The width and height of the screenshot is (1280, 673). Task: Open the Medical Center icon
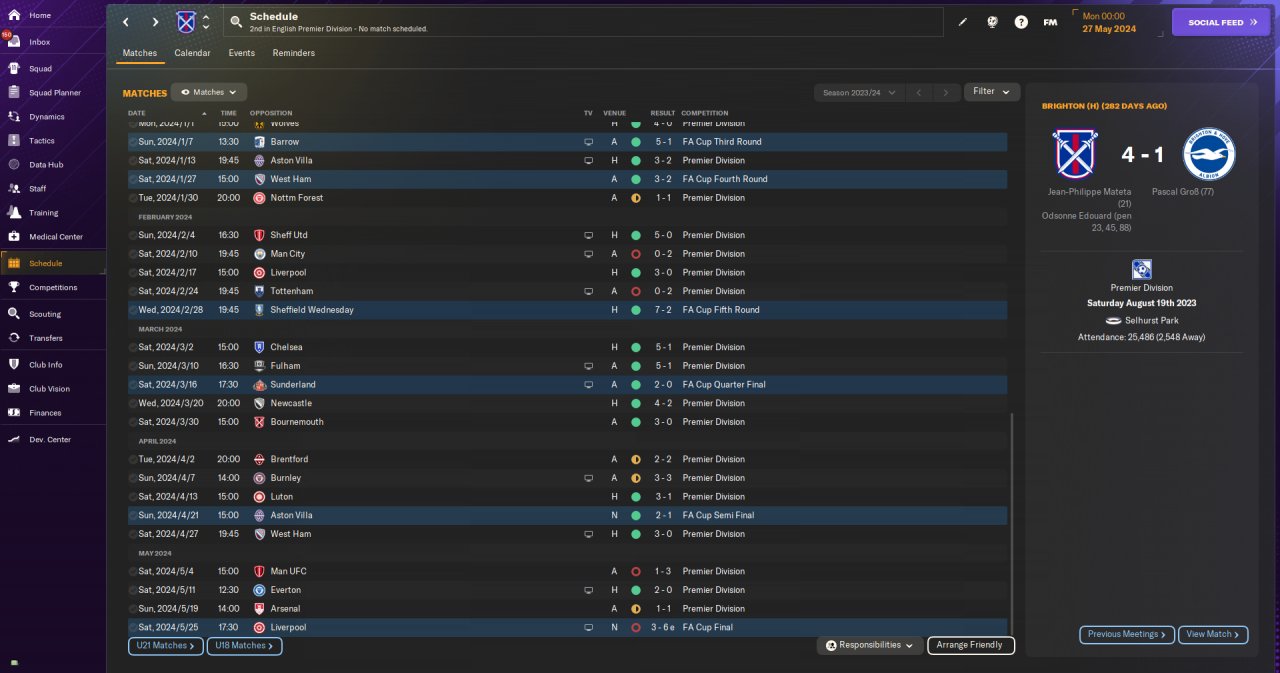tap(14, 237)
